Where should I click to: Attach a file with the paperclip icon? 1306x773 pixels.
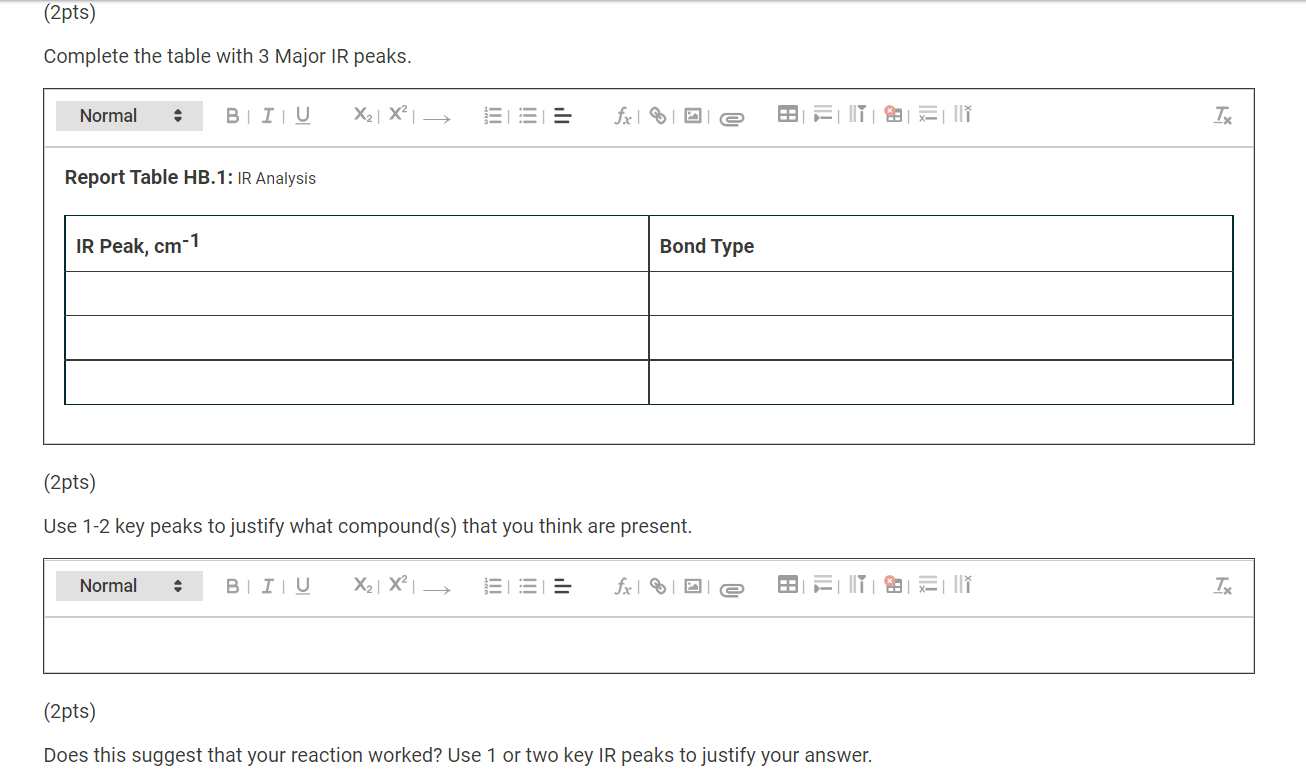[731, 116]
